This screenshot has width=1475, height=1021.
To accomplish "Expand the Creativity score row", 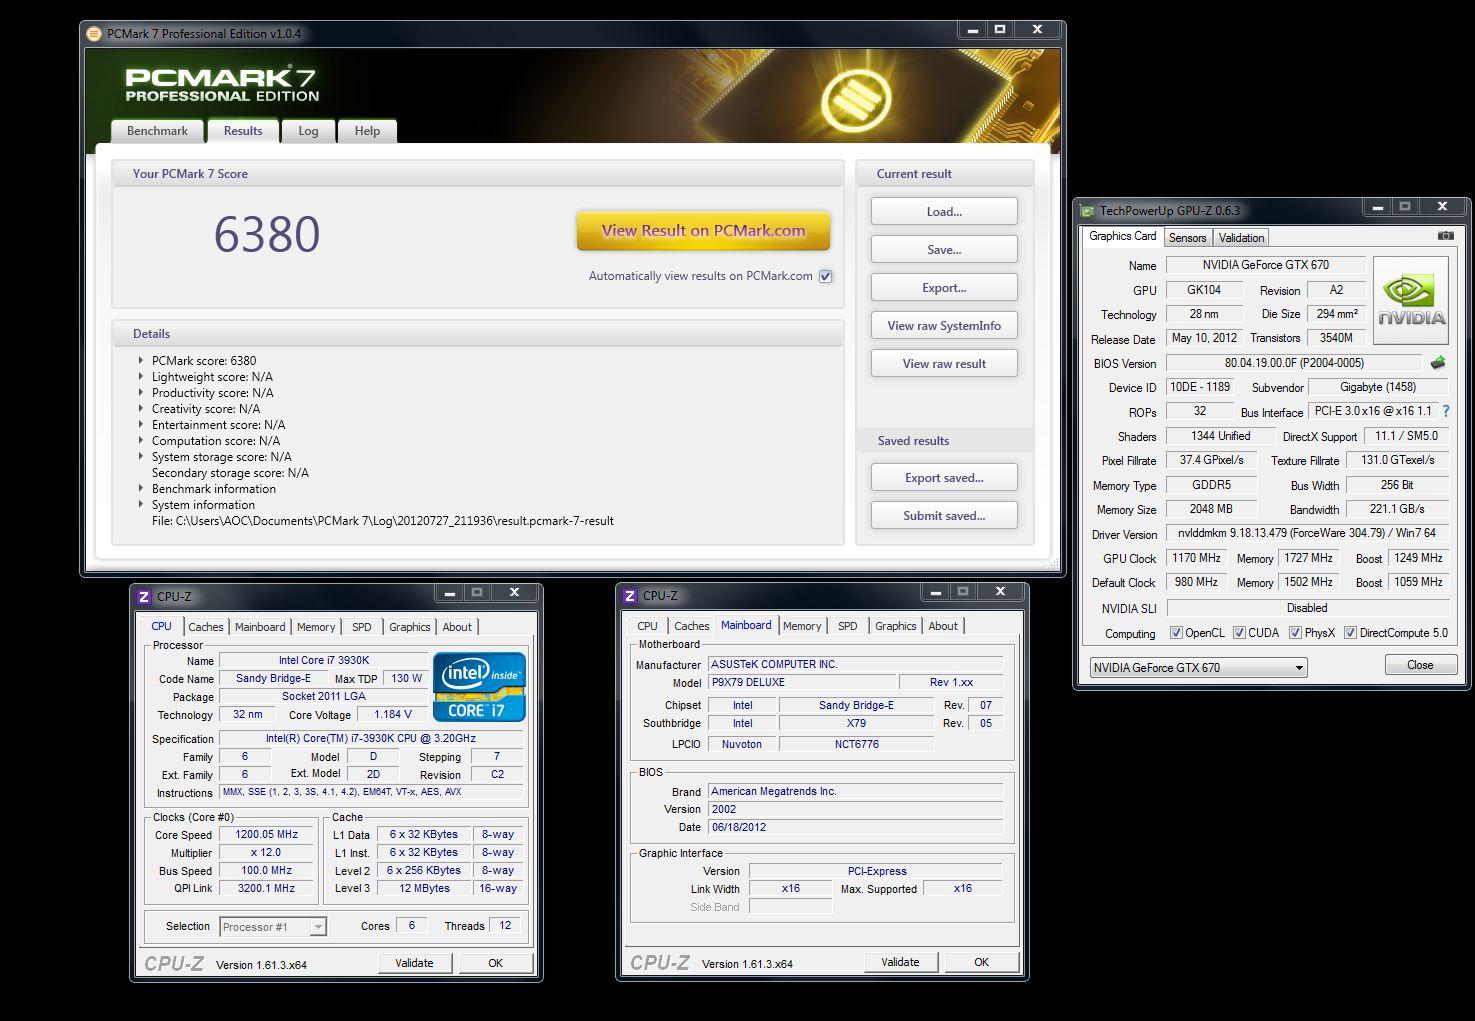I will click(140, 409).
